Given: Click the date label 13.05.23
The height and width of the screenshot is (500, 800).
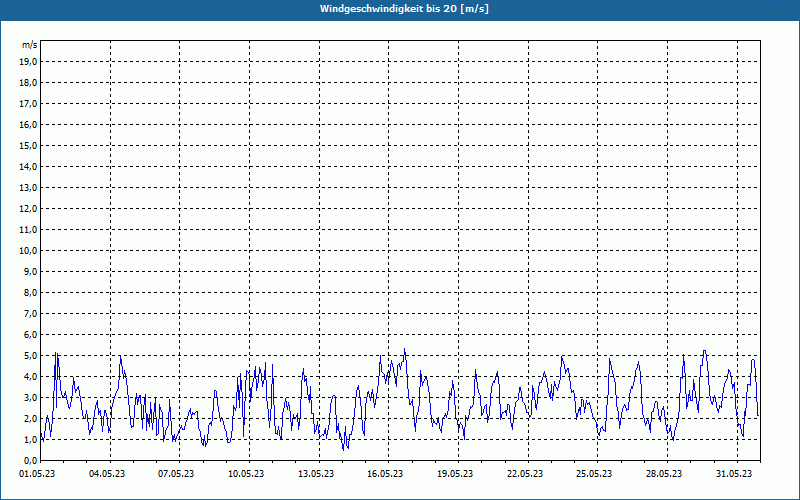Looking at the screenshot, I should pos(316,474).
